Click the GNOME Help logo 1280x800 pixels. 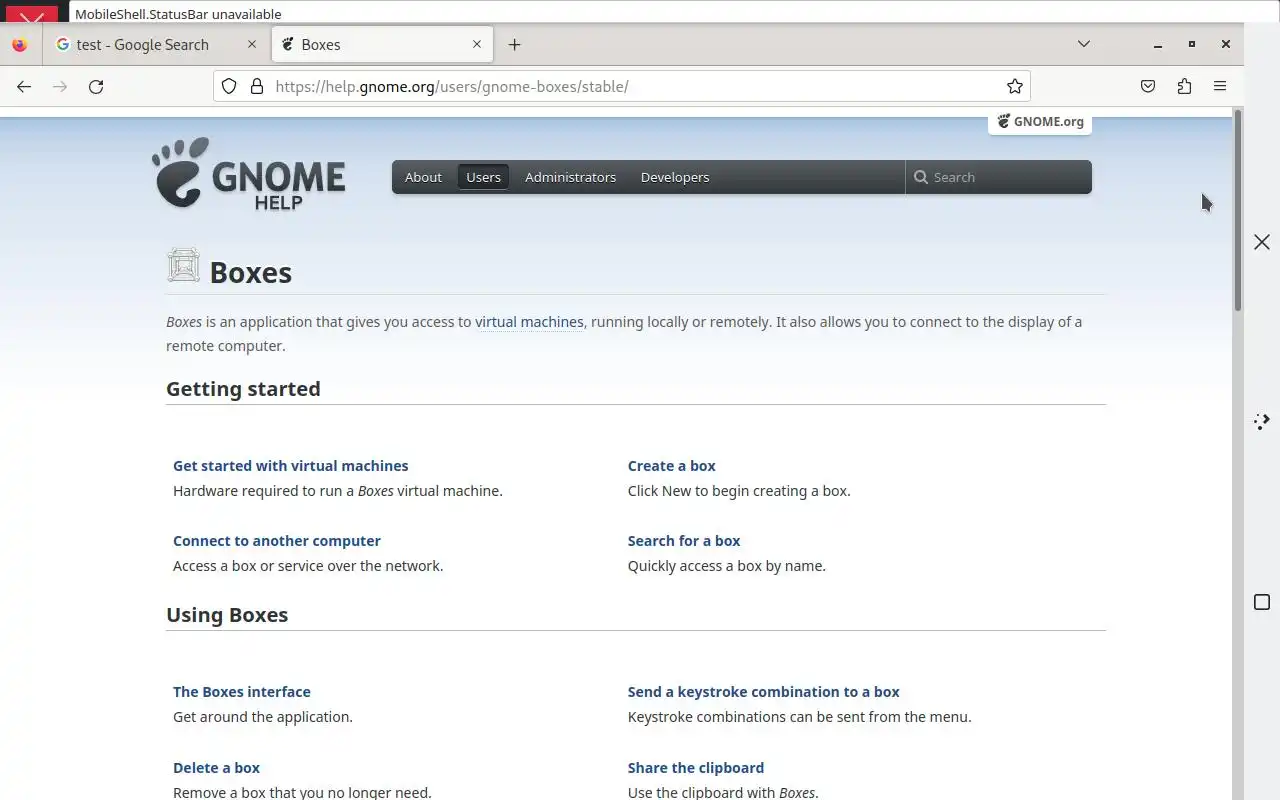(x=248, y=173)
